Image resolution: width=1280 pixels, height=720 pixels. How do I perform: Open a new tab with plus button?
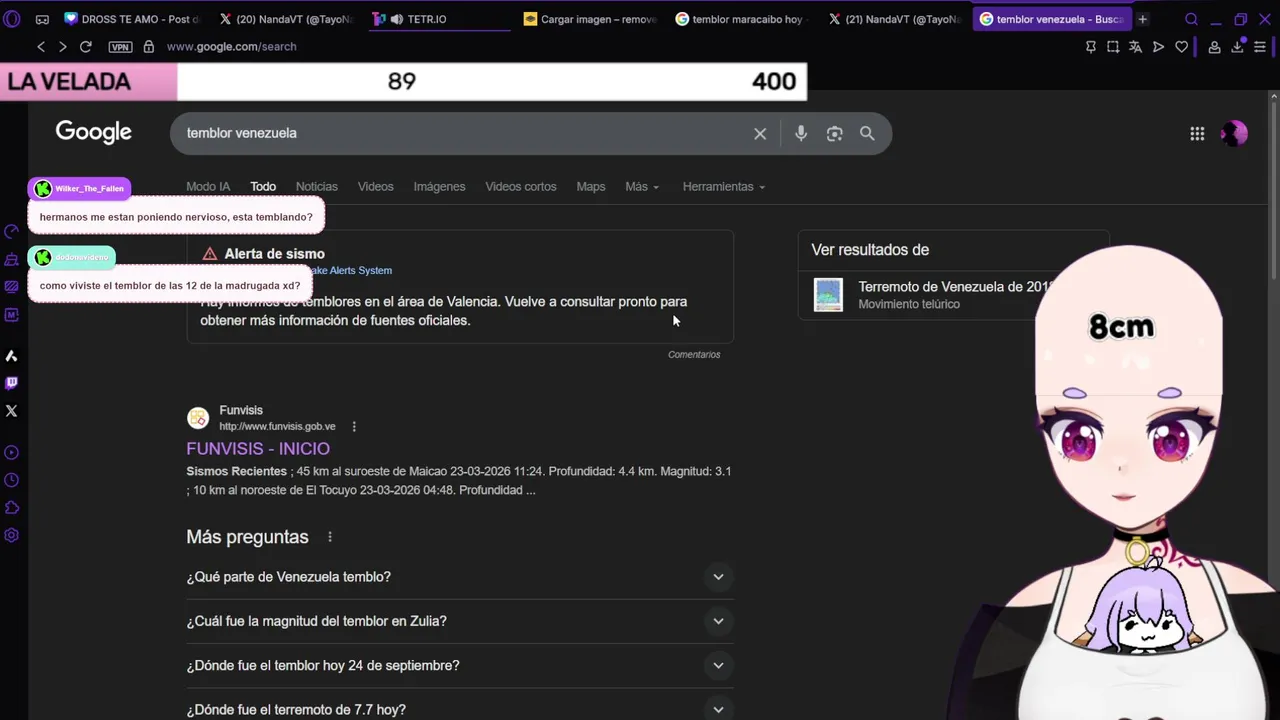pyautogui.click(x=1142, y=19)
